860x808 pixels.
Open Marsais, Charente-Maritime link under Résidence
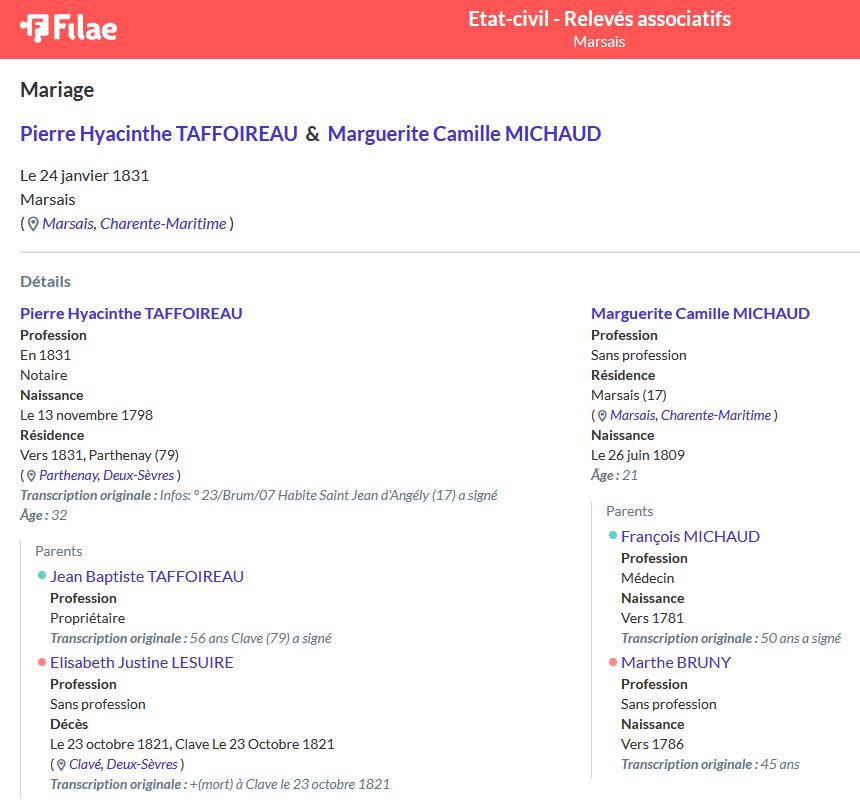coord(691,416)
